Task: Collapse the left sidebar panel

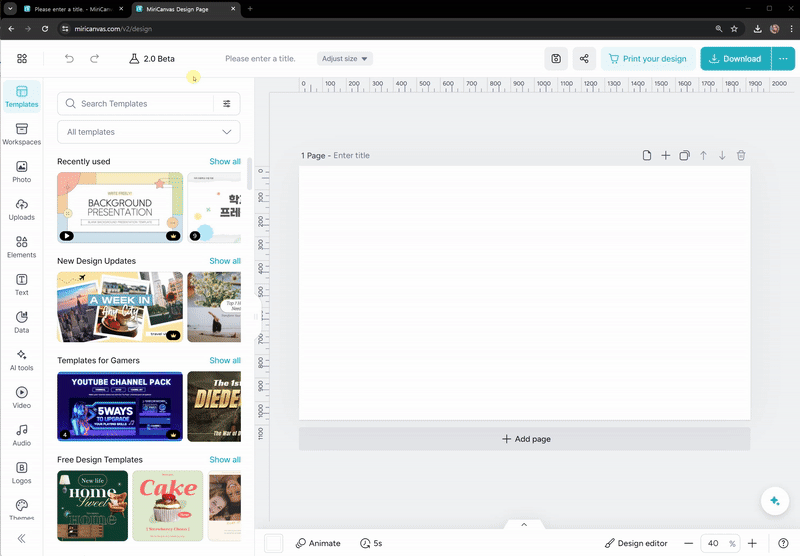Action: pos(21,538)
